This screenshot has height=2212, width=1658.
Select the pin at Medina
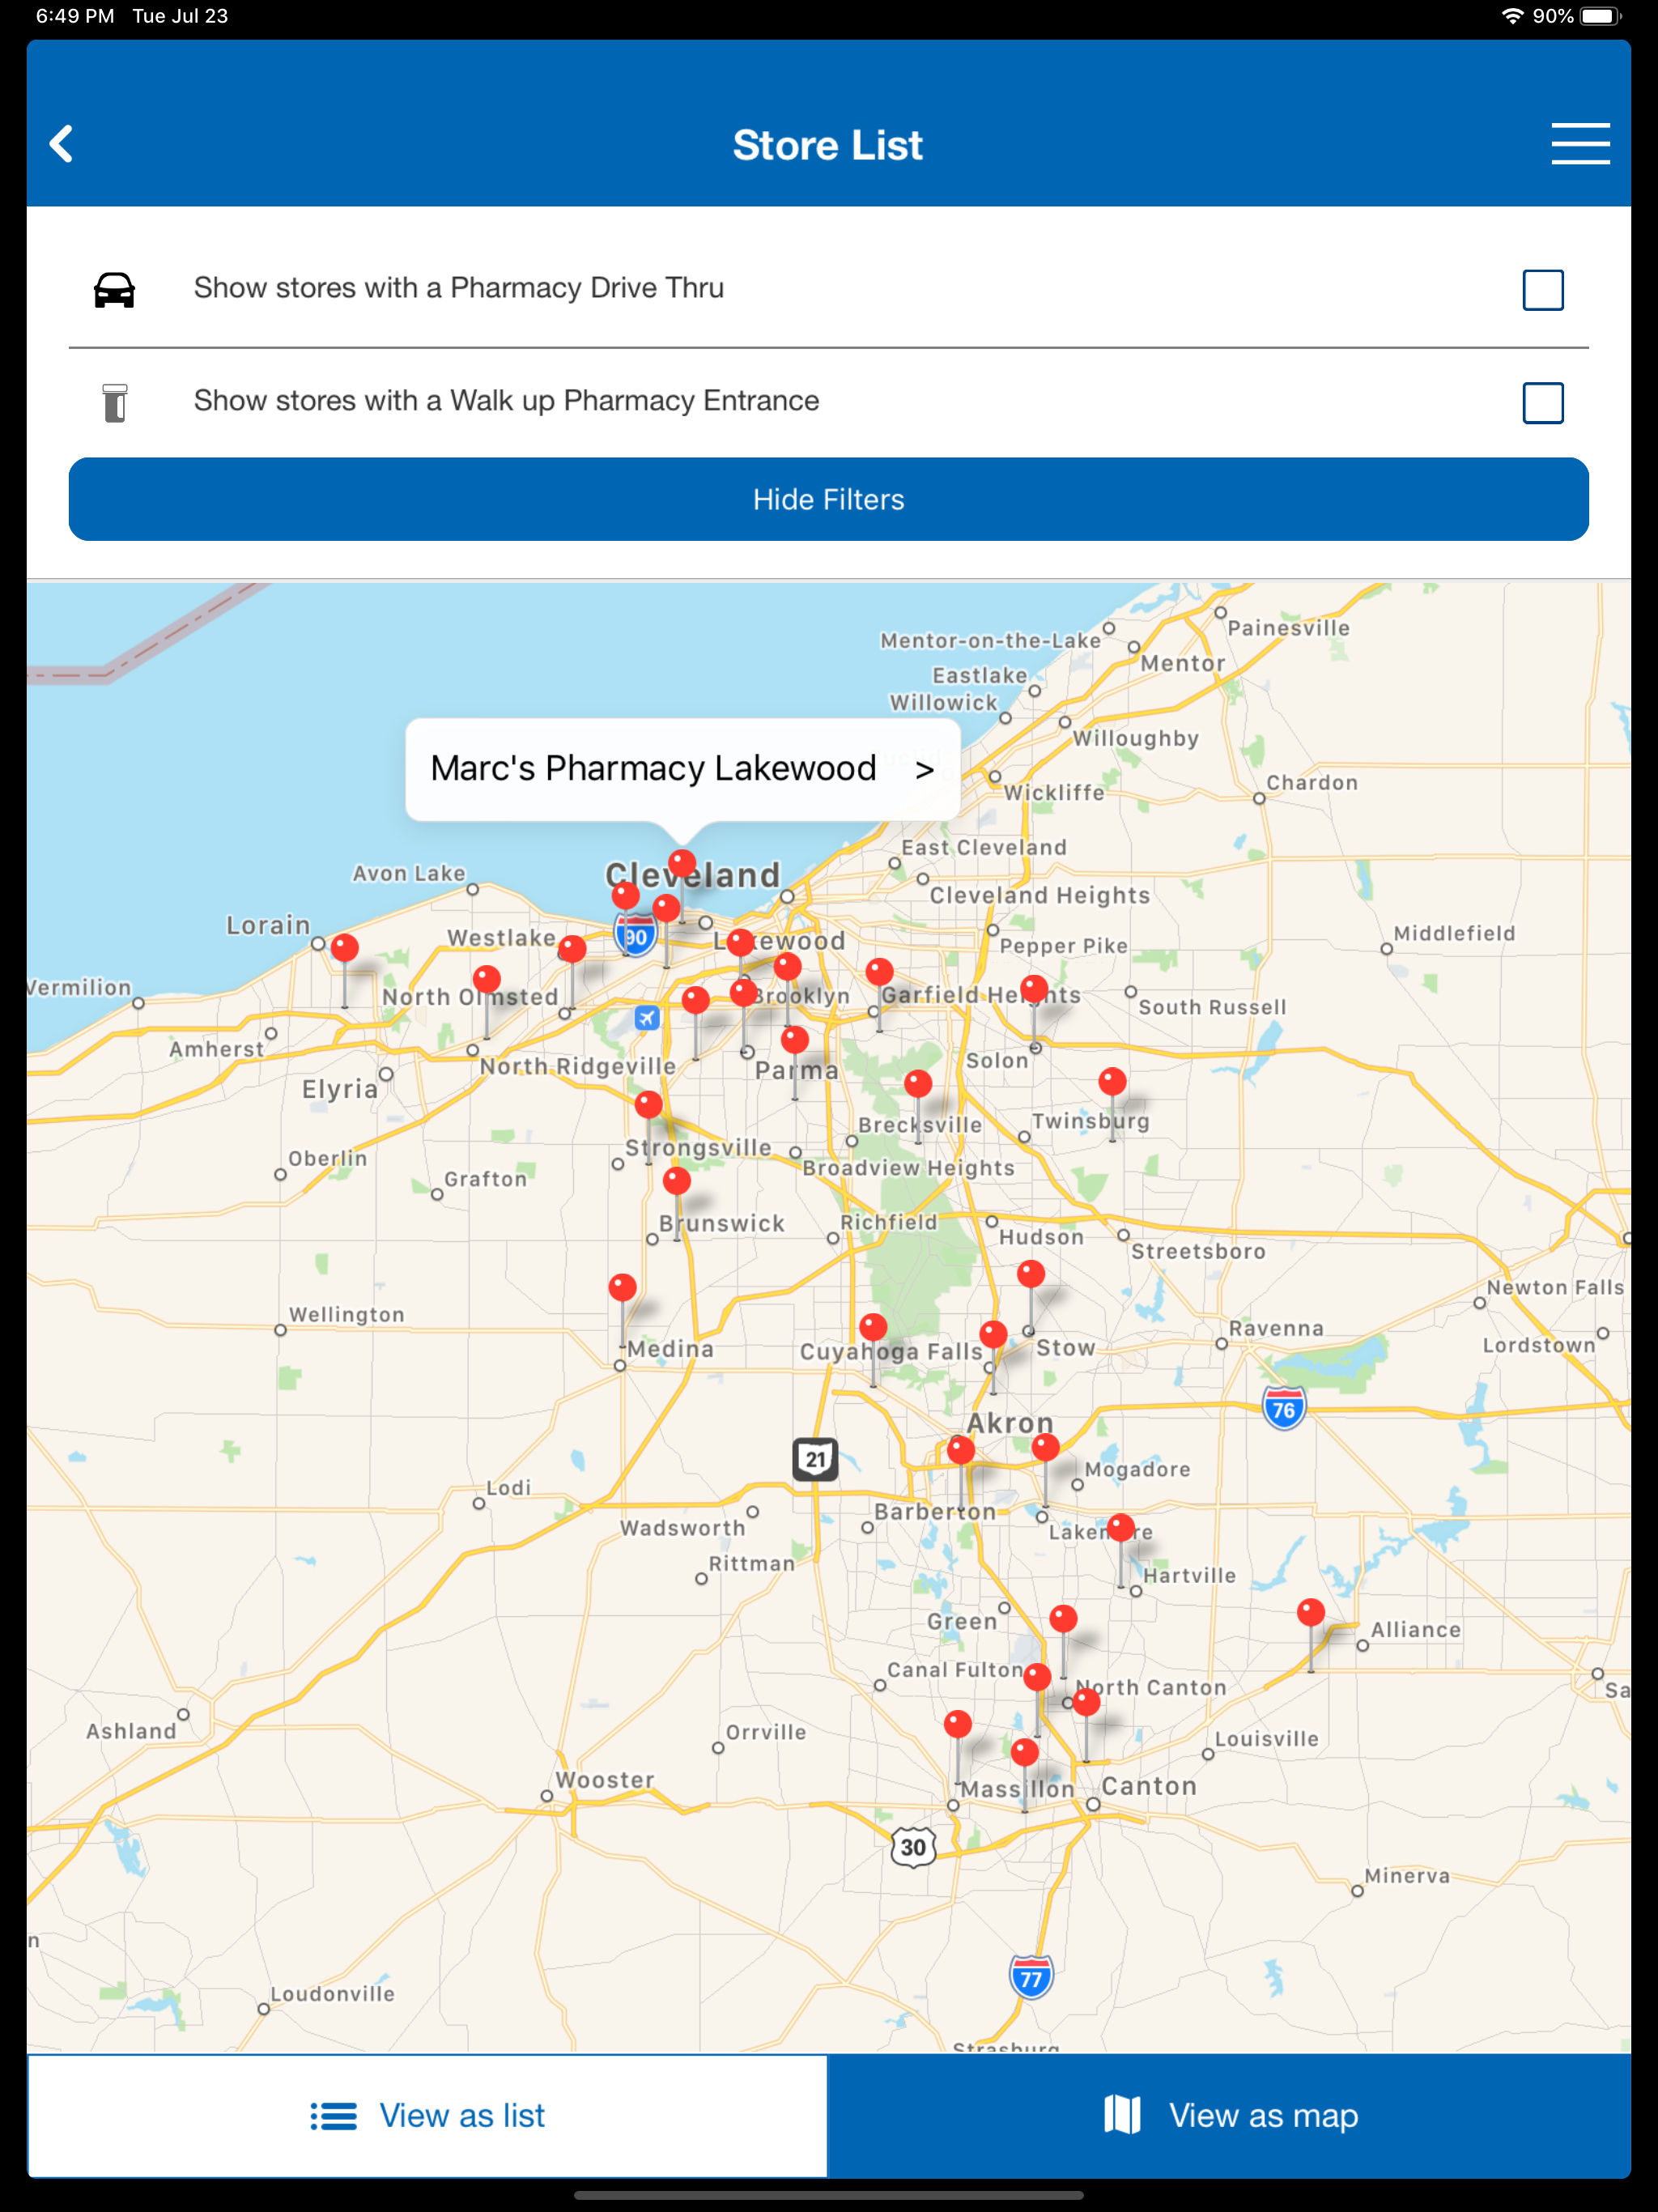point(622,1287)
